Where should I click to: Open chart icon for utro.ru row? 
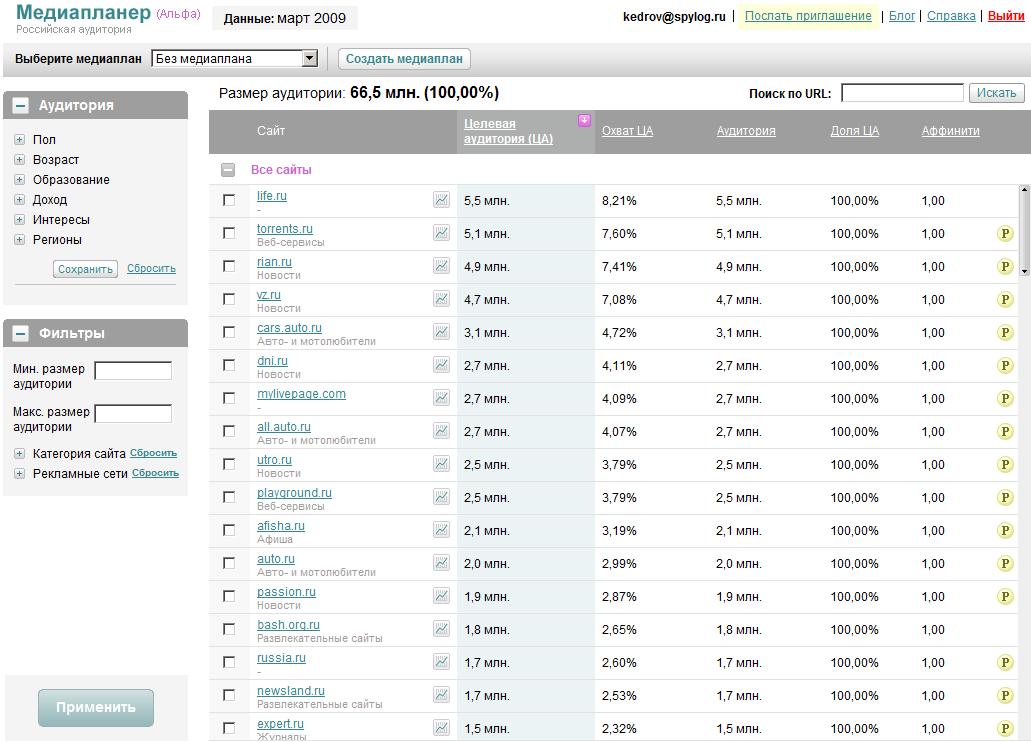pos(441,463)
